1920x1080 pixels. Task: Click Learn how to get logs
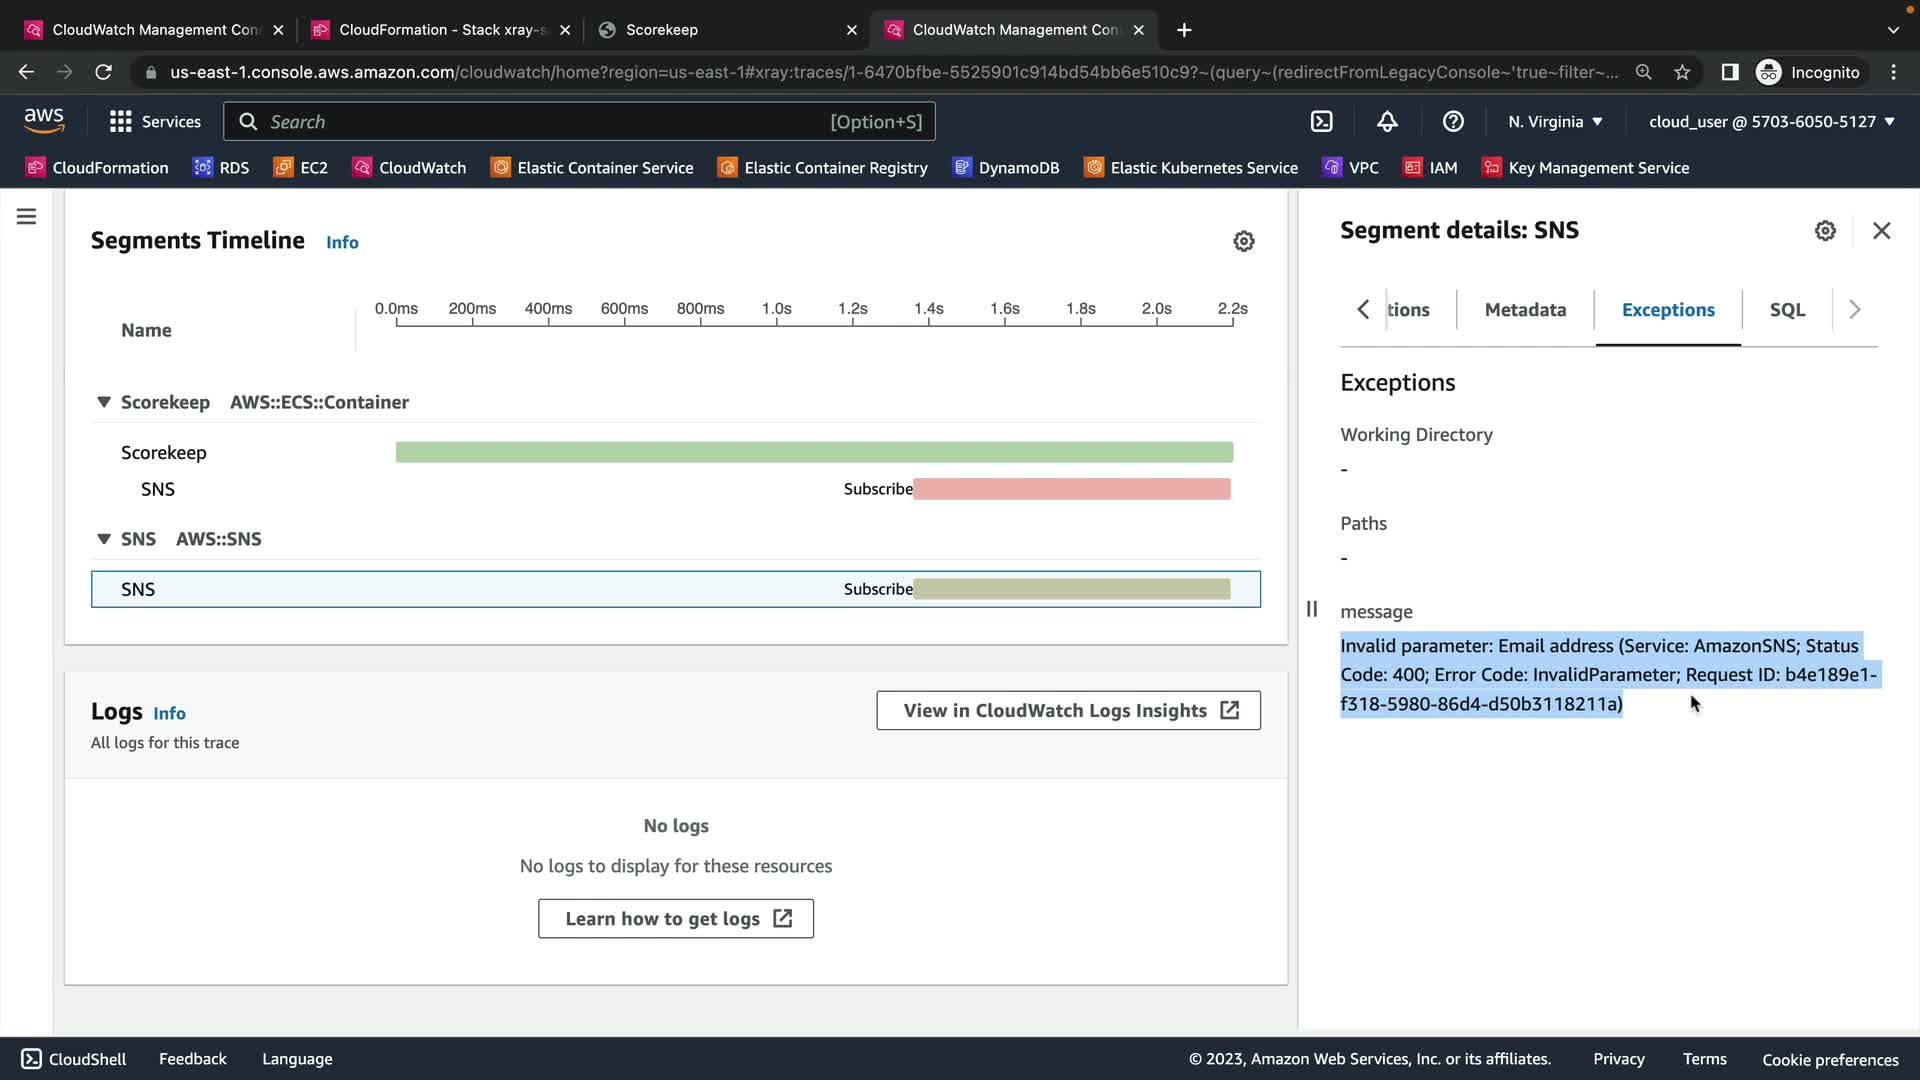point(676,919)
